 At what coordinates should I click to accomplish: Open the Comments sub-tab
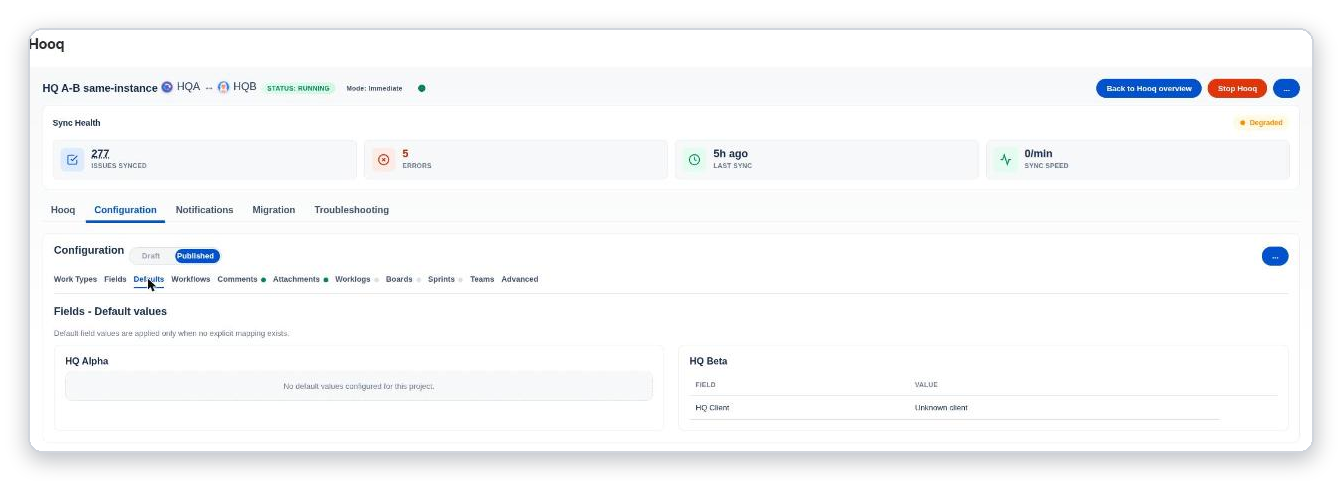(x=238, y=279)
